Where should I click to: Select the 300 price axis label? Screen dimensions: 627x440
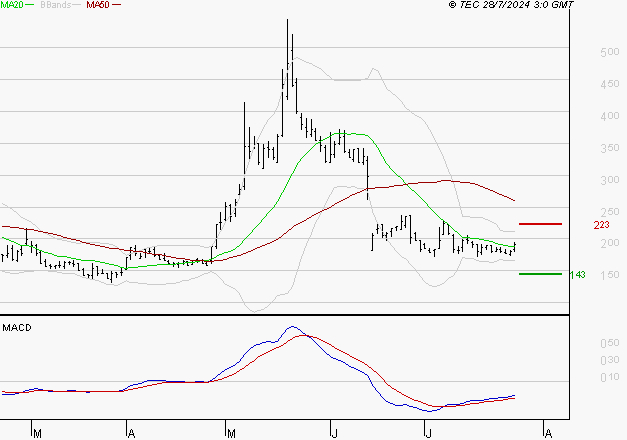click(x=610, y=180)
